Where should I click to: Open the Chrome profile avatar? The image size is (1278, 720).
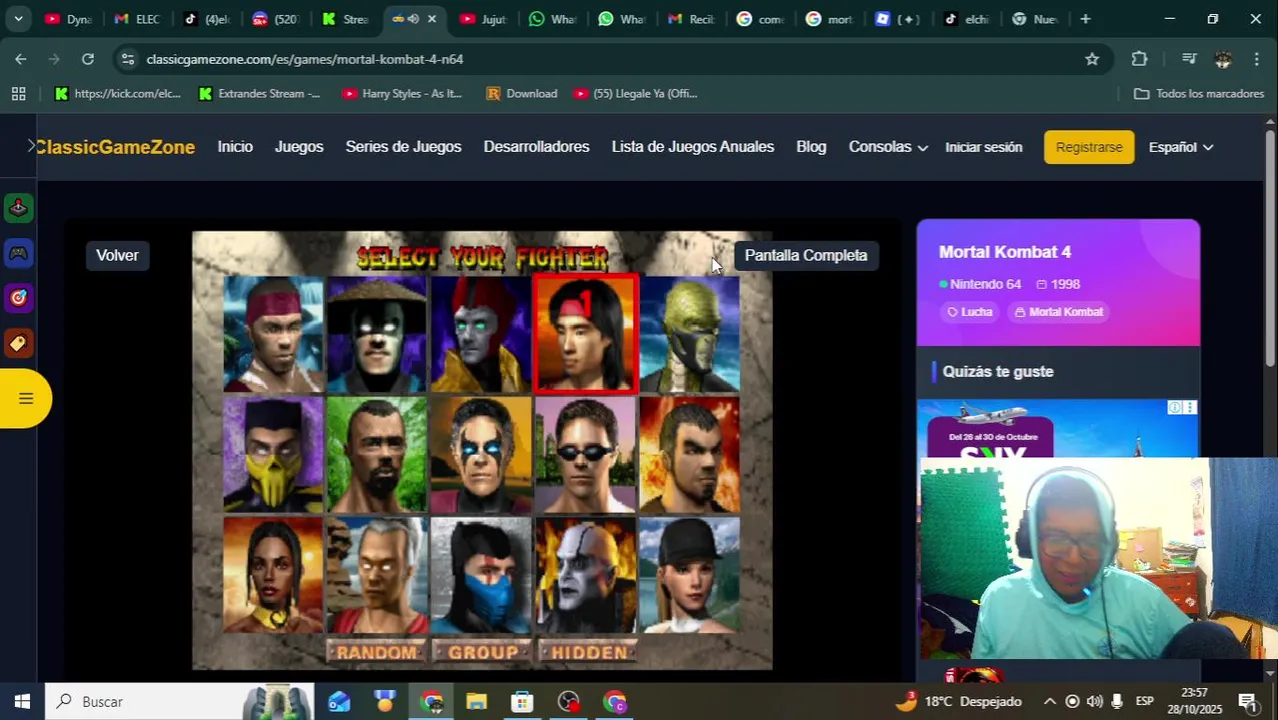click(x=1223, y=59)
